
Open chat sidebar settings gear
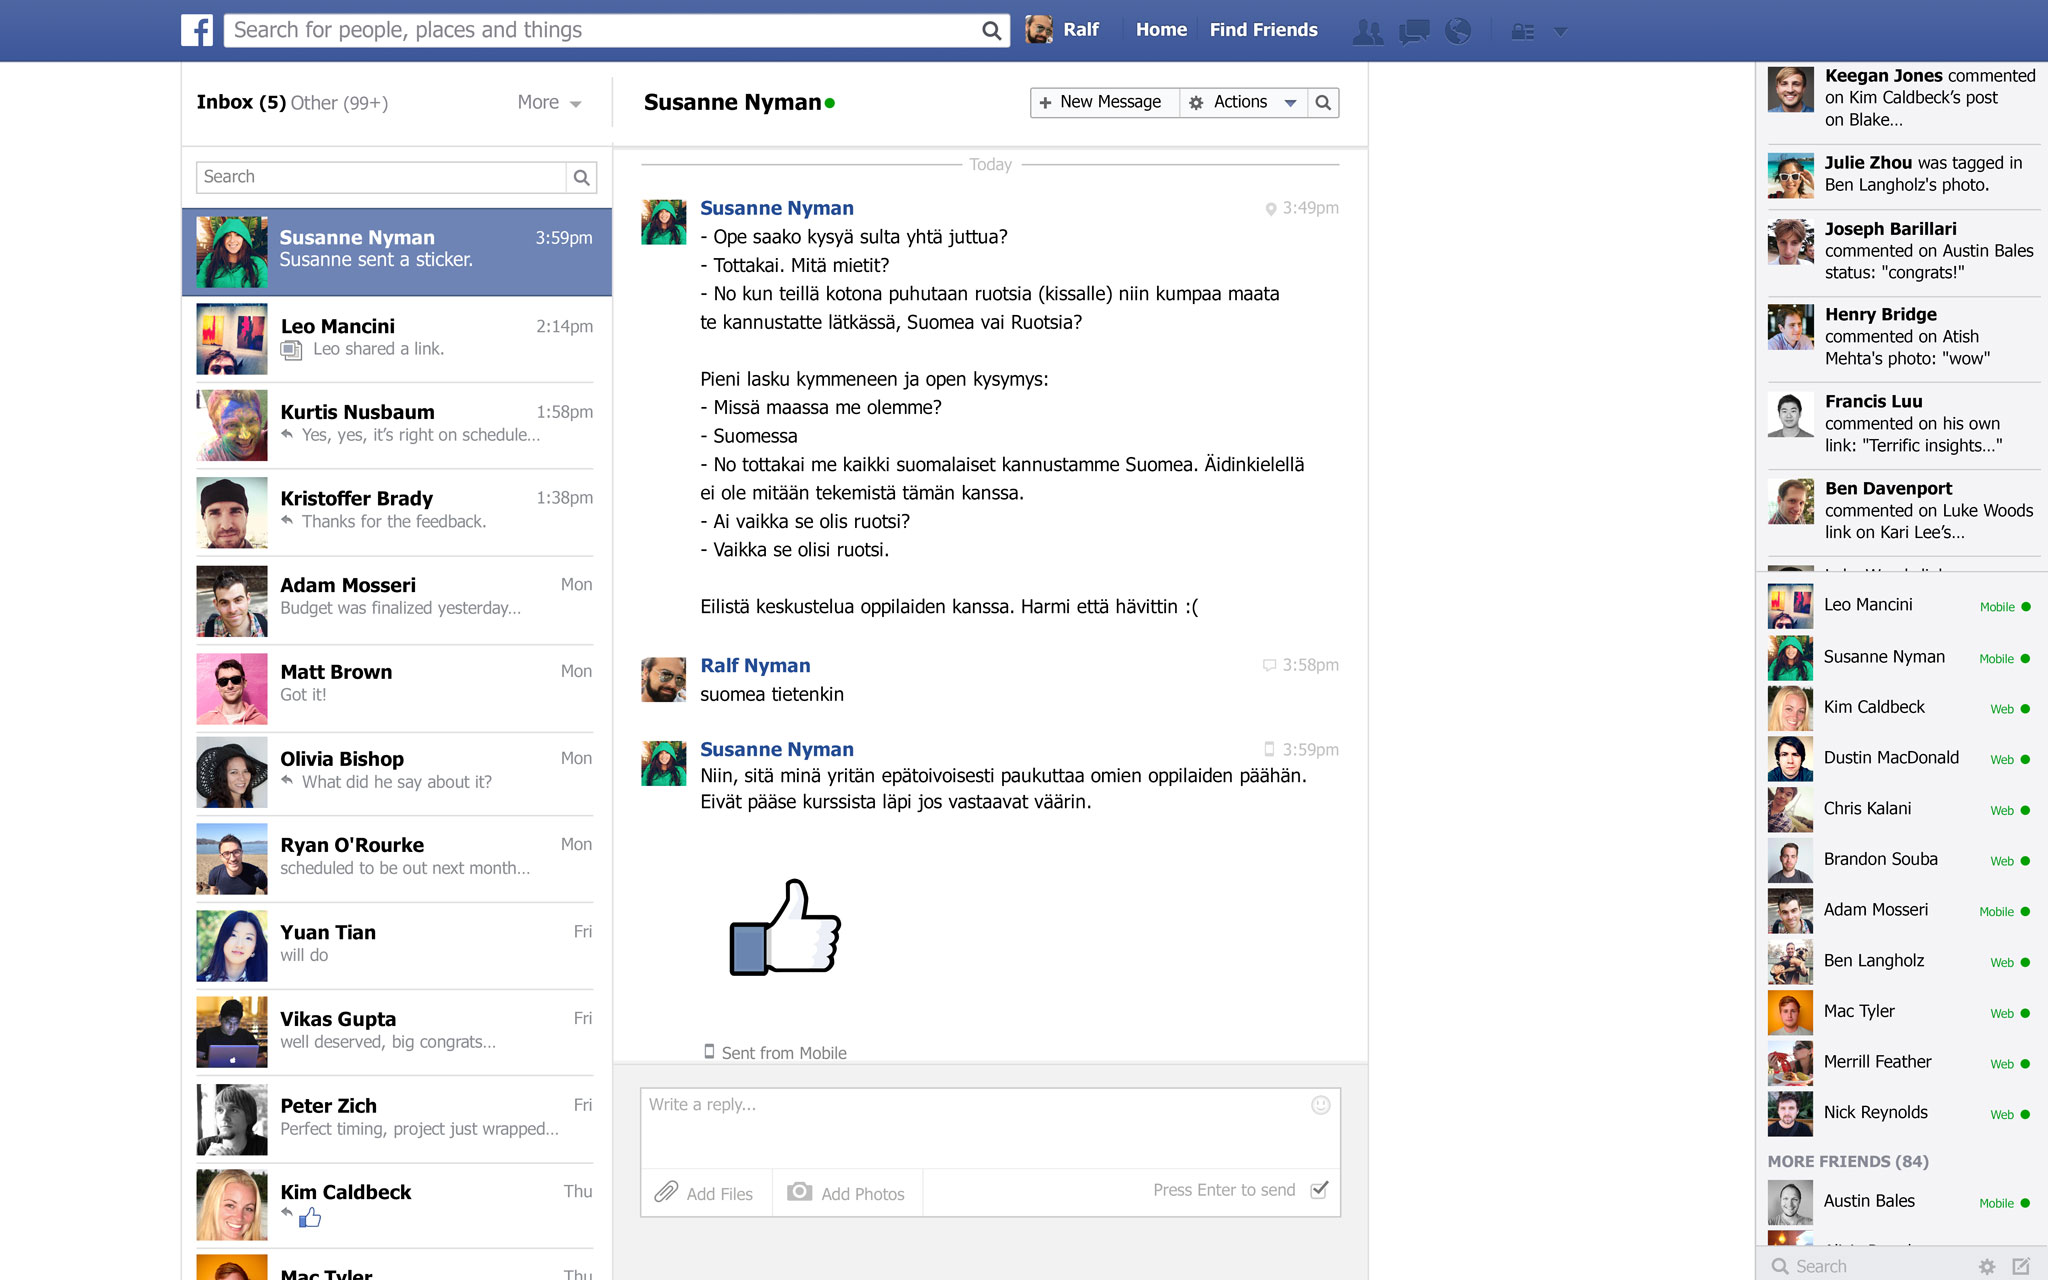click(1986, 1266)
